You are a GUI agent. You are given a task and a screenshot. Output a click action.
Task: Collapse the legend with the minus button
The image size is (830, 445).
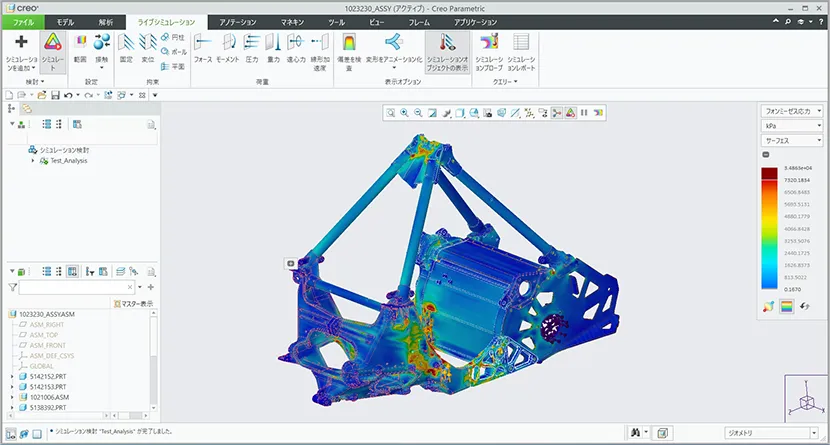pyautogui.click(x=765, y=155)
